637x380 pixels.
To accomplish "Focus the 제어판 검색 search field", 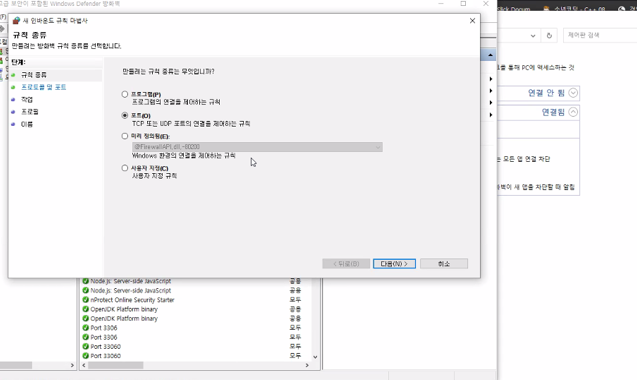I will (600, 35).
